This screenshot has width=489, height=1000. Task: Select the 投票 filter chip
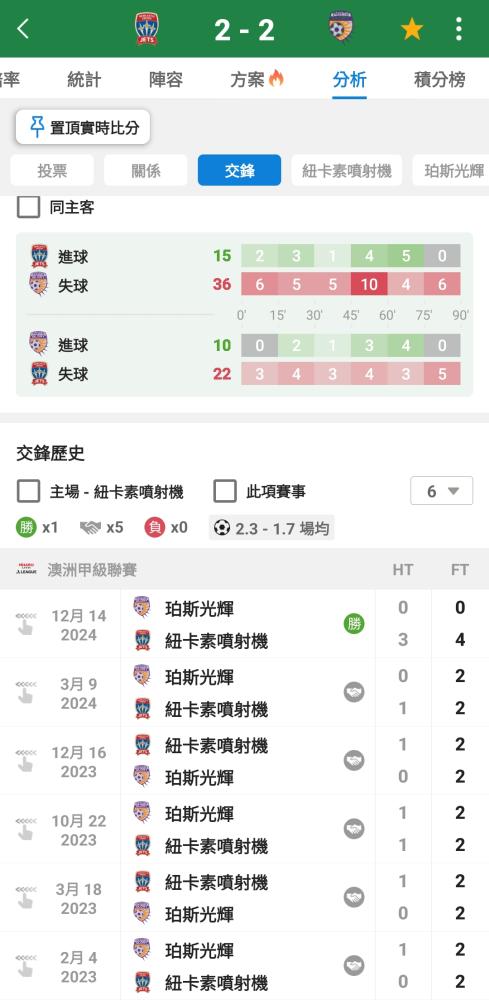[52, 170]
